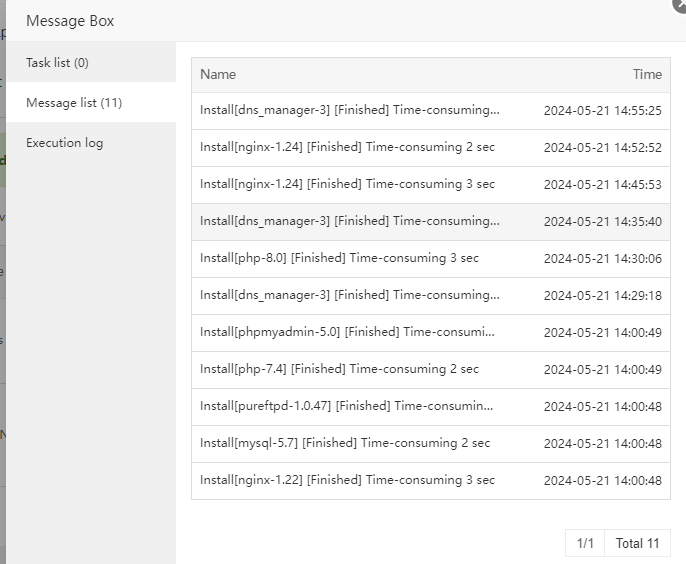686x564 pixels.
Task: Select the php-8.0 install message
Action: (x=339, y=258)
